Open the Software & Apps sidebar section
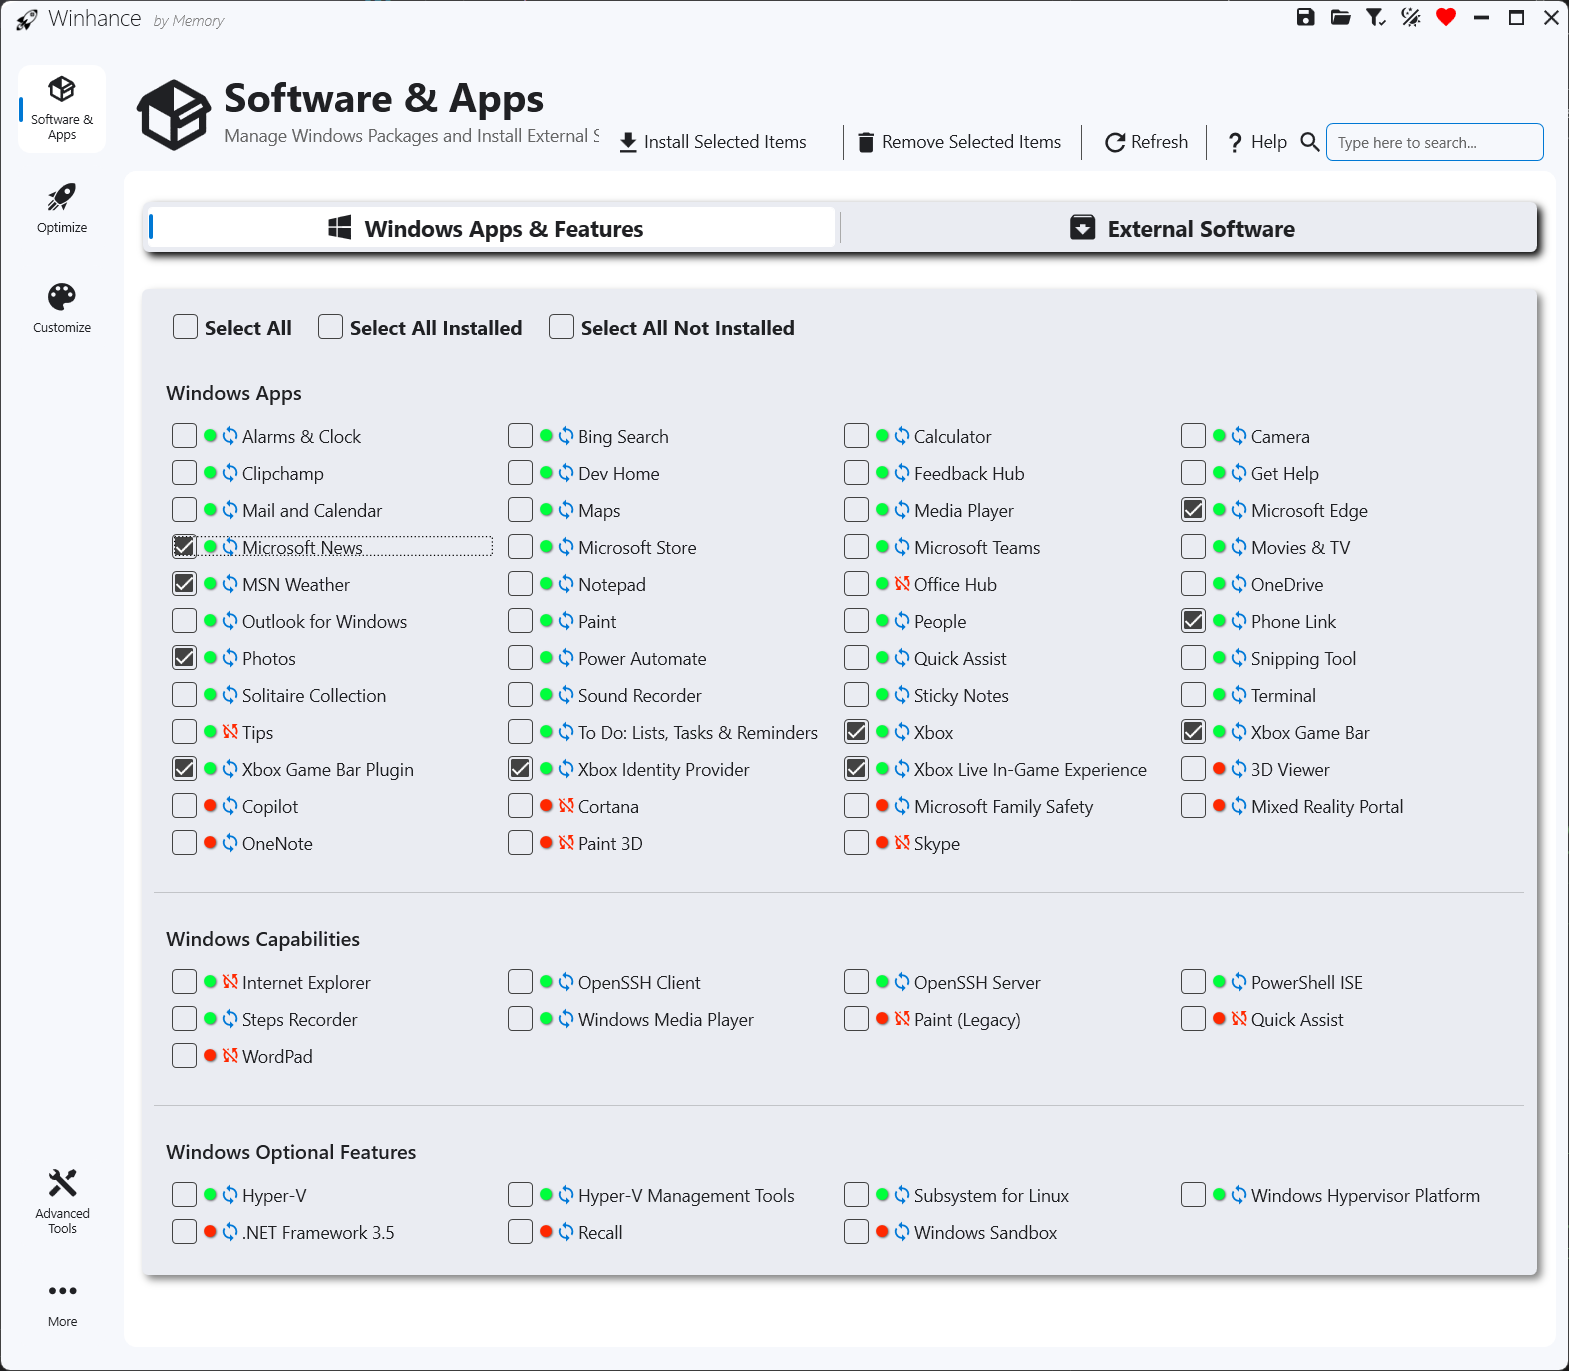Viewport: 1569px width, 1371px height. coord(62,109)
